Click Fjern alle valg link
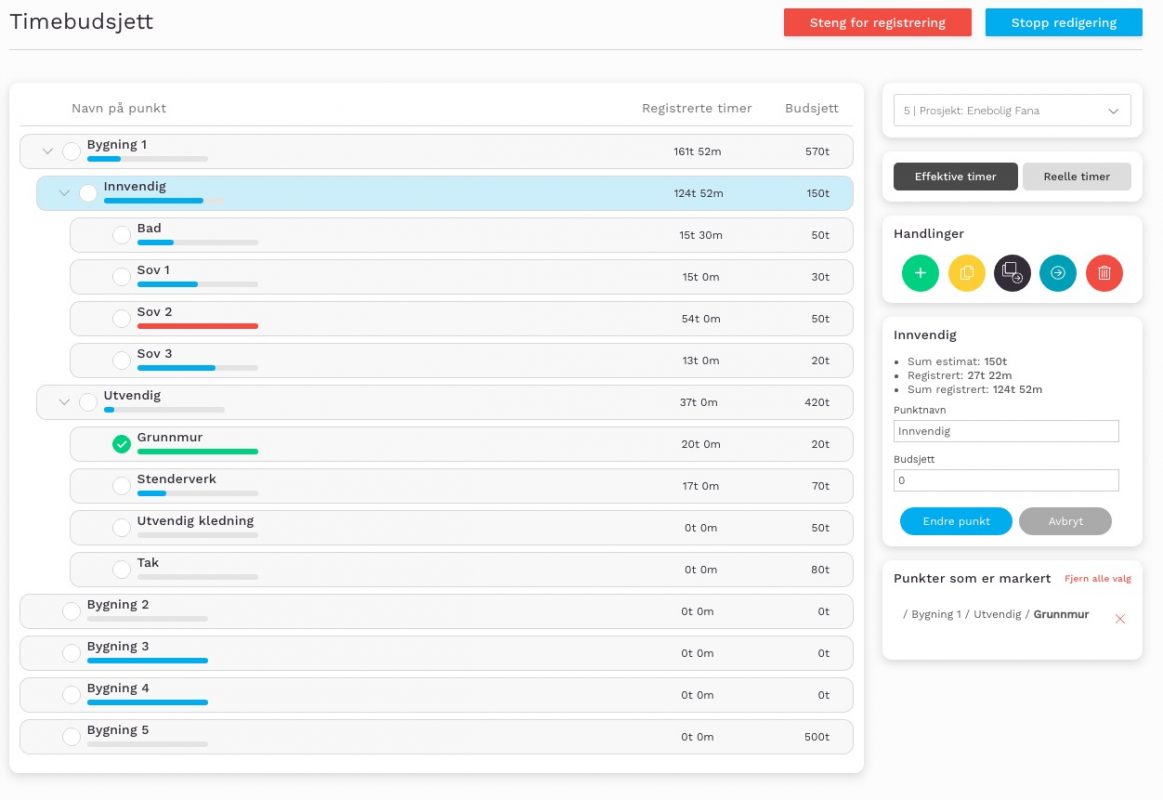 pos(1097,579)
